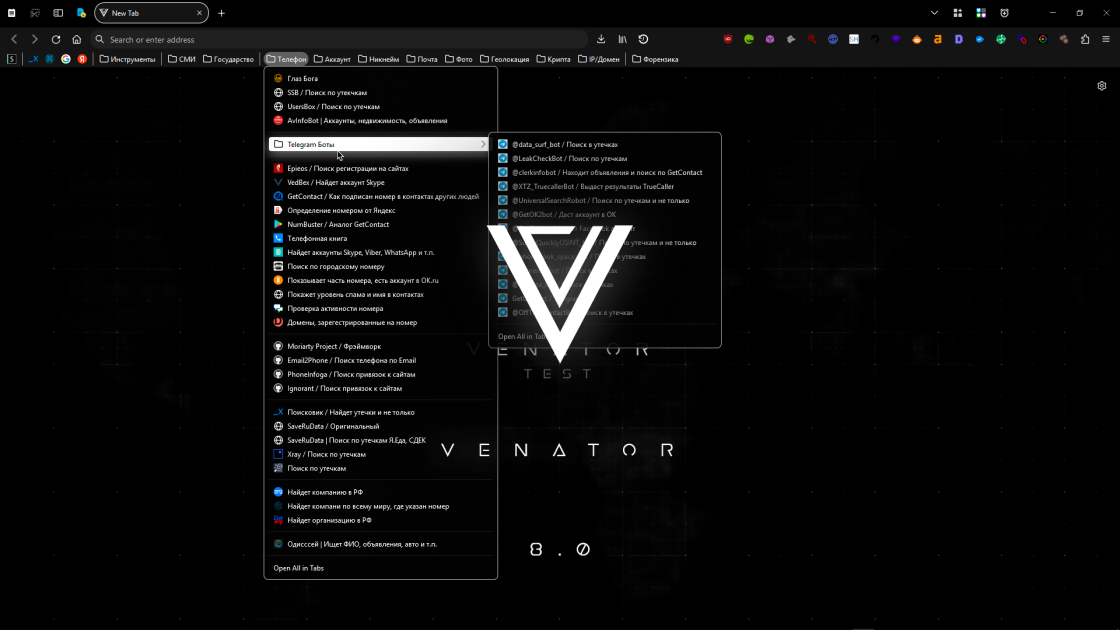
Task: Open a new tab with plus button
Action: (221, 13)
